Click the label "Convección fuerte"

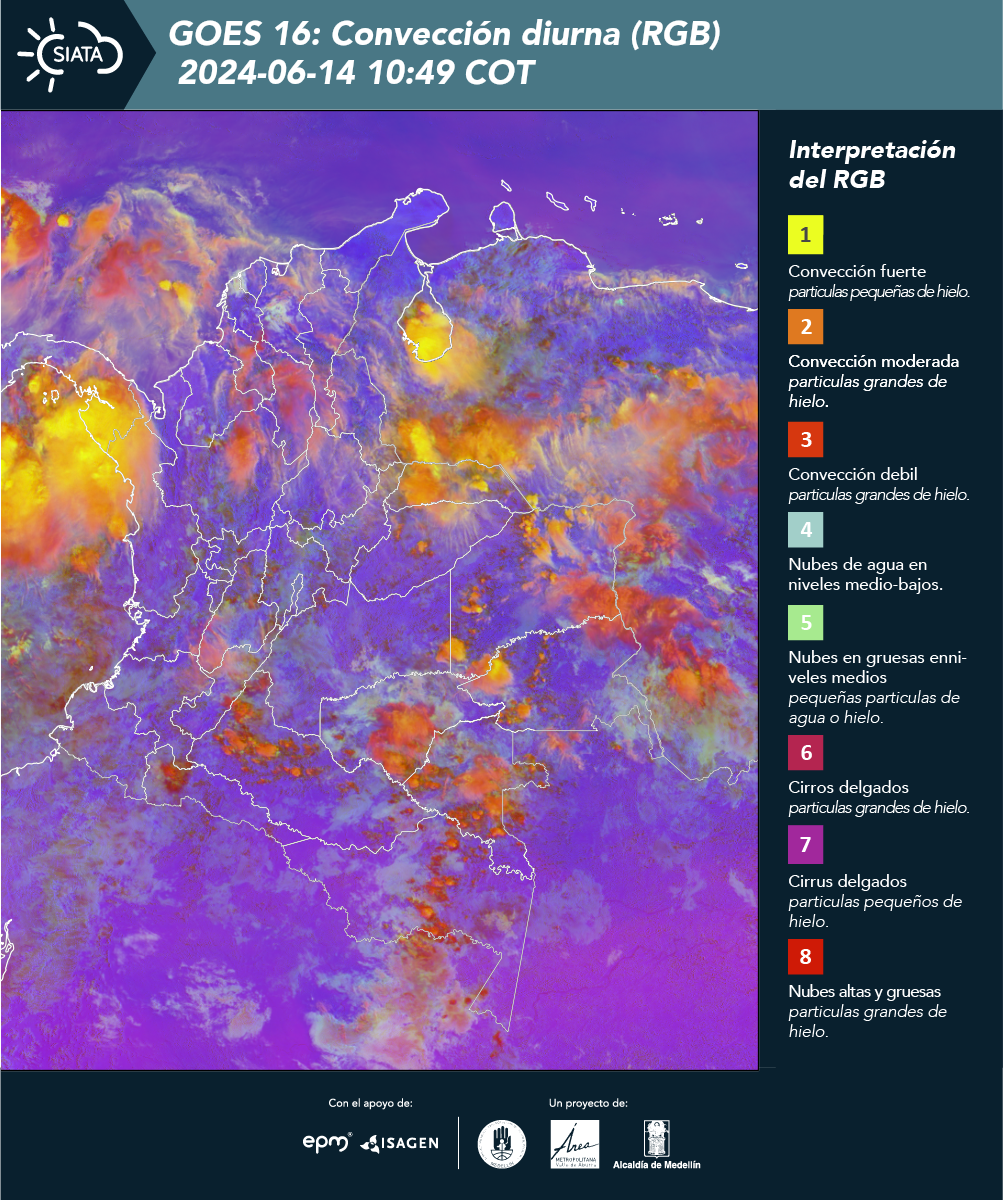pyautogui.click(x=857, y=271)
